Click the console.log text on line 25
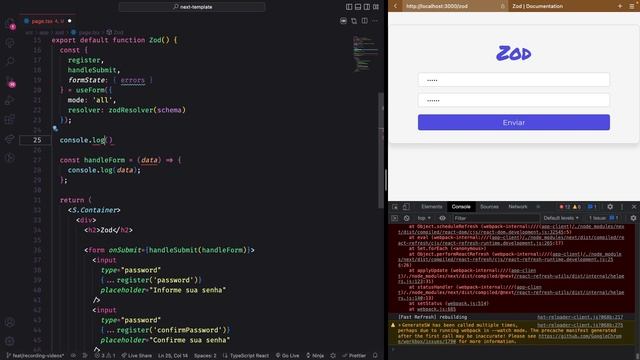The image size is (640, 360). pyautogui.click(x=82, y=140)
